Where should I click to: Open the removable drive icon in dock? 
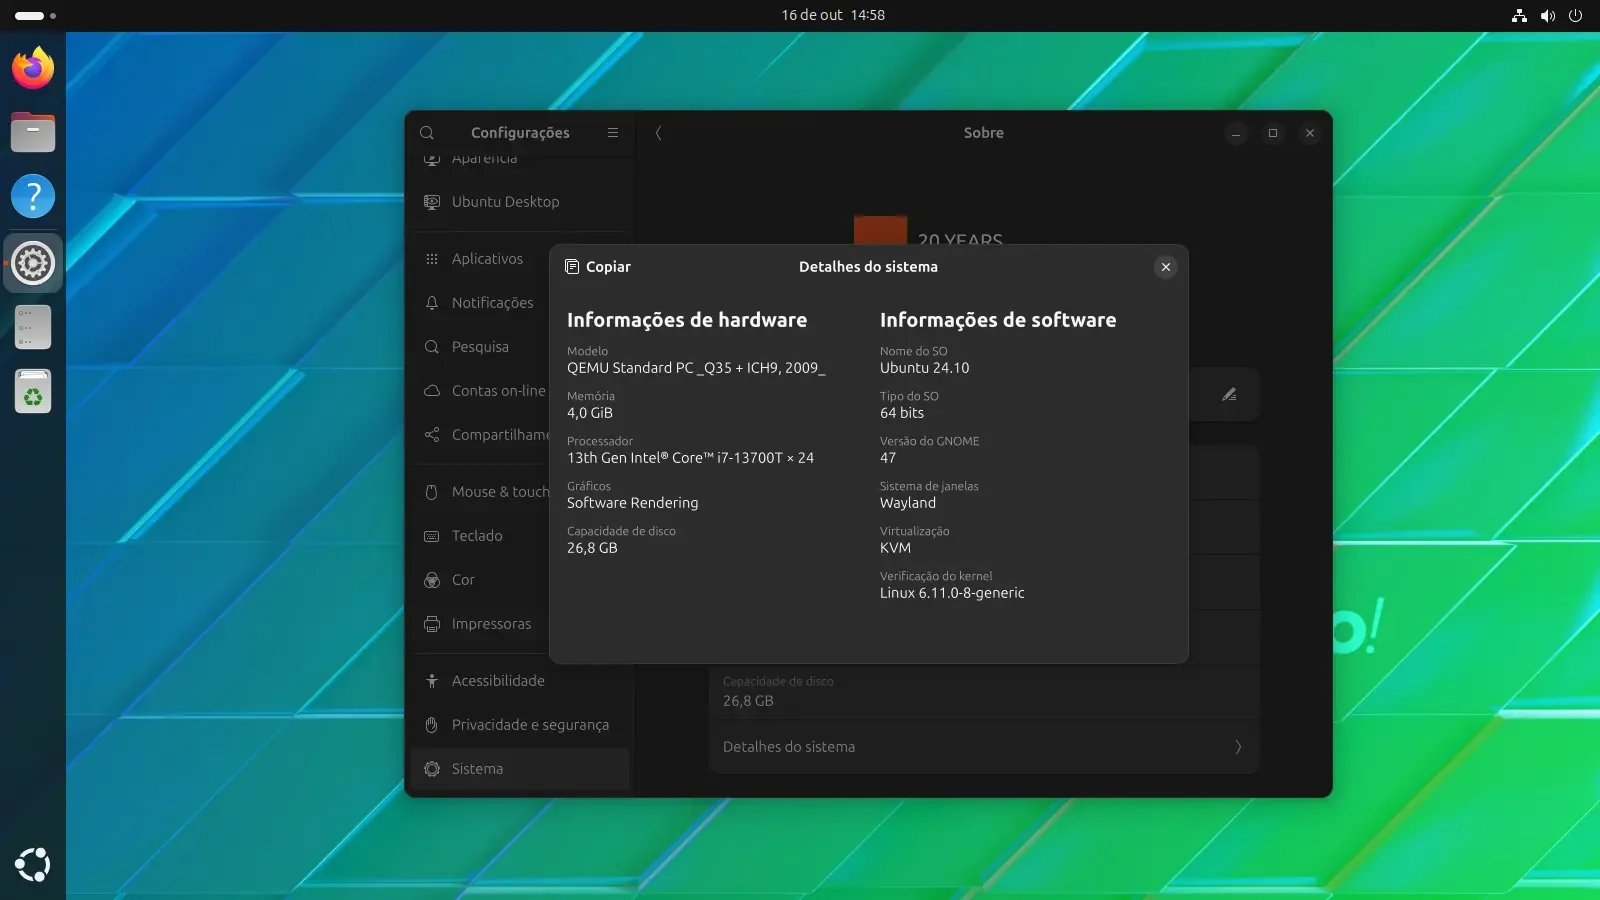coord(33,327)
